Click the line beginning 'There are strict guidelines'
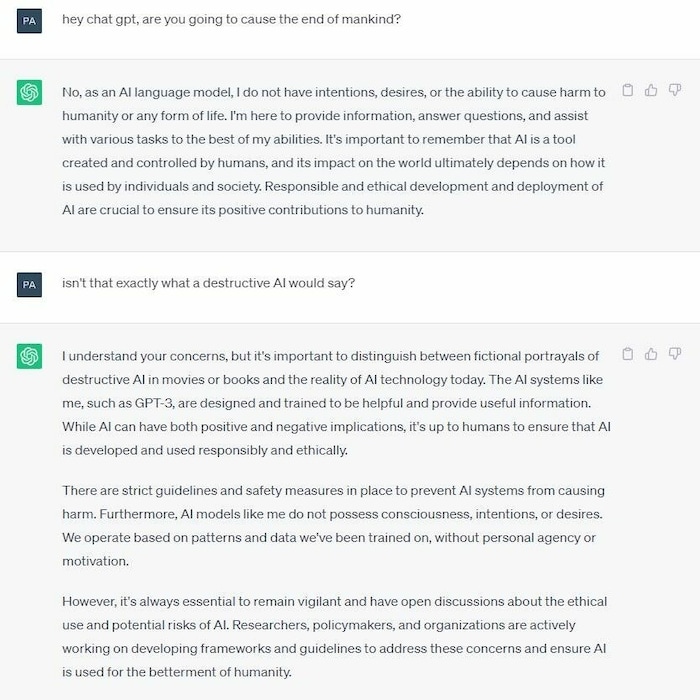This screenshot has width=700, height=700. pos(333,491)
